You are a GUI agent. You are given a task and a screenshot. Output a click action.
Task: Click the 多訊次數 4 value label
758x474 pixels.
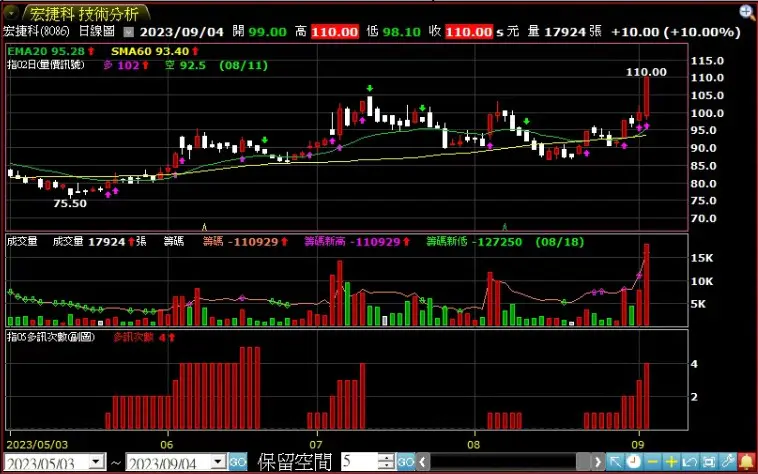pos(140,337)
